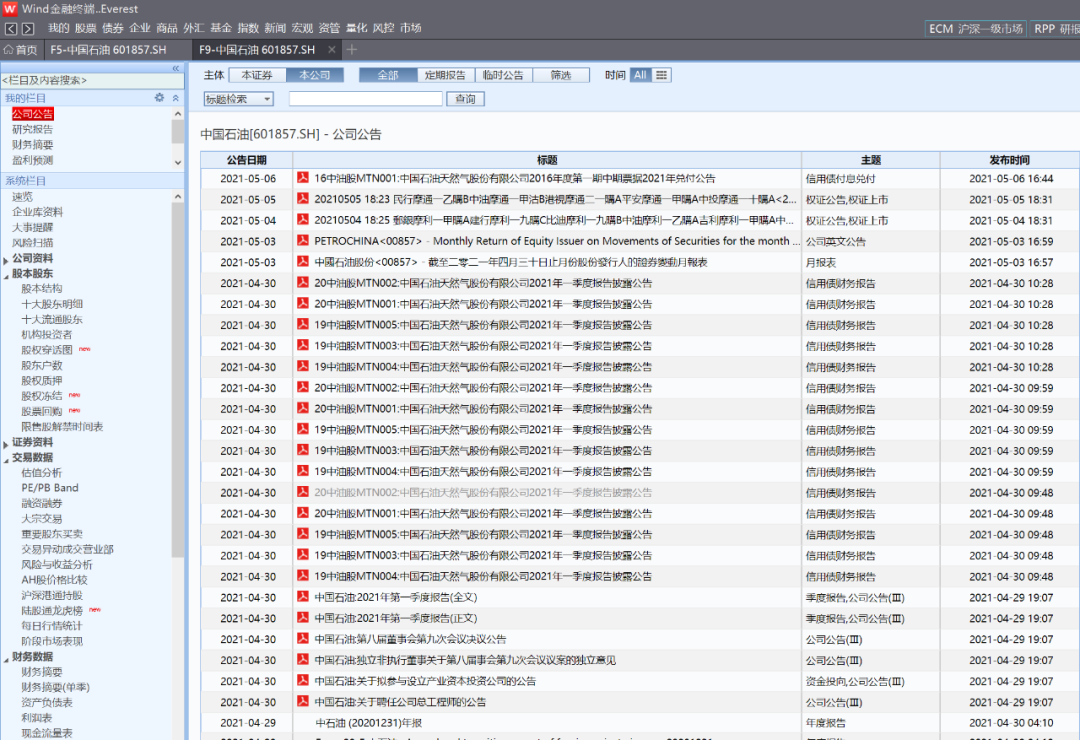The height and width of the screenshot is (740, 1080).
Task: Open 债券 menu in top menu bar
Action: pyautogui.click(x=112, y=28)
